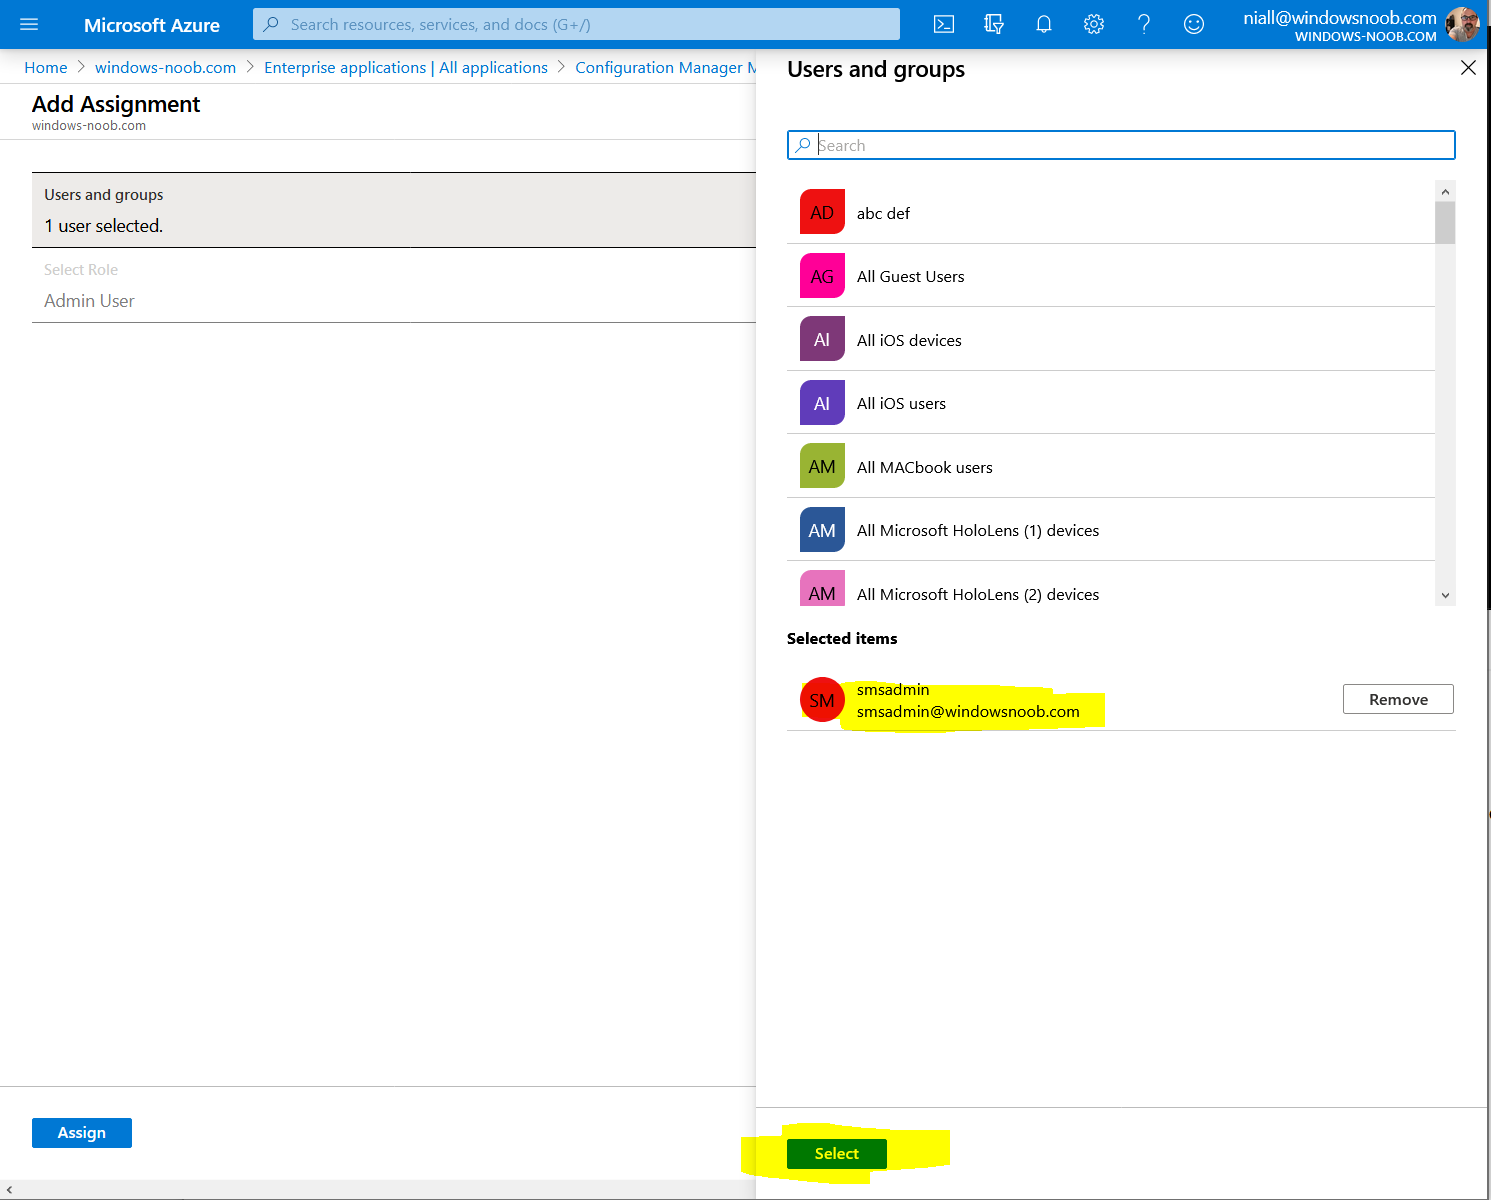Screen dimensions: 1491x1200
Task: Click horizontal scrollbar left arrow at bottom
Action: (x=9, y=1189)
